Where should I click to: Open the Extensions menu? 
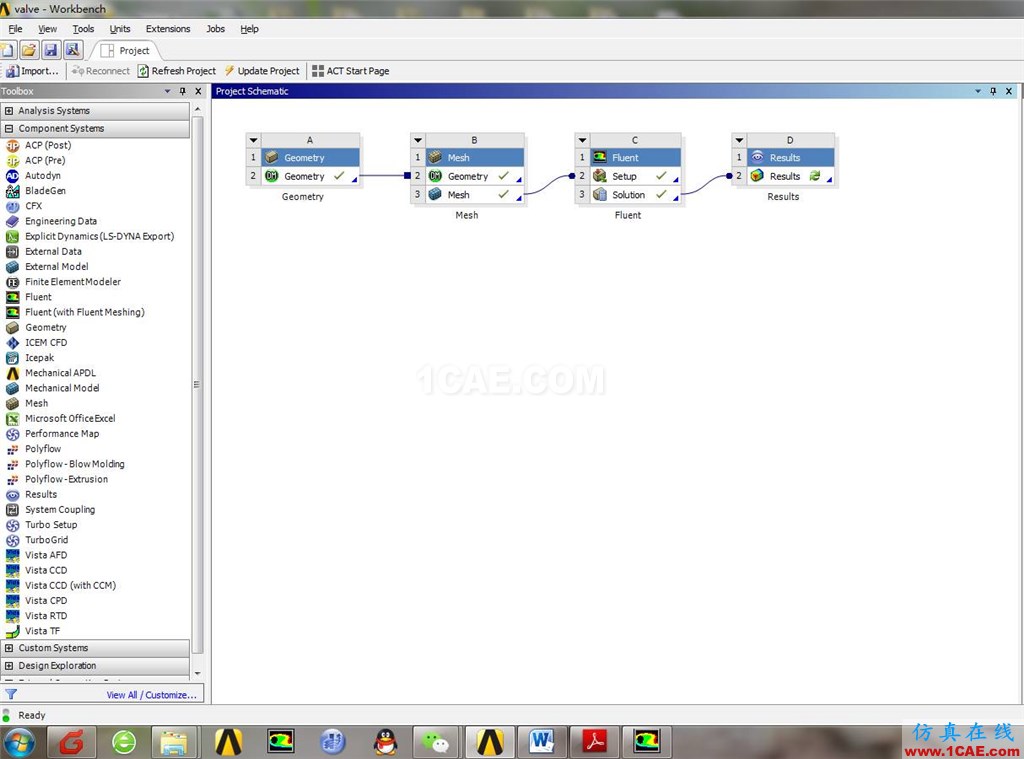coord(168,29)
